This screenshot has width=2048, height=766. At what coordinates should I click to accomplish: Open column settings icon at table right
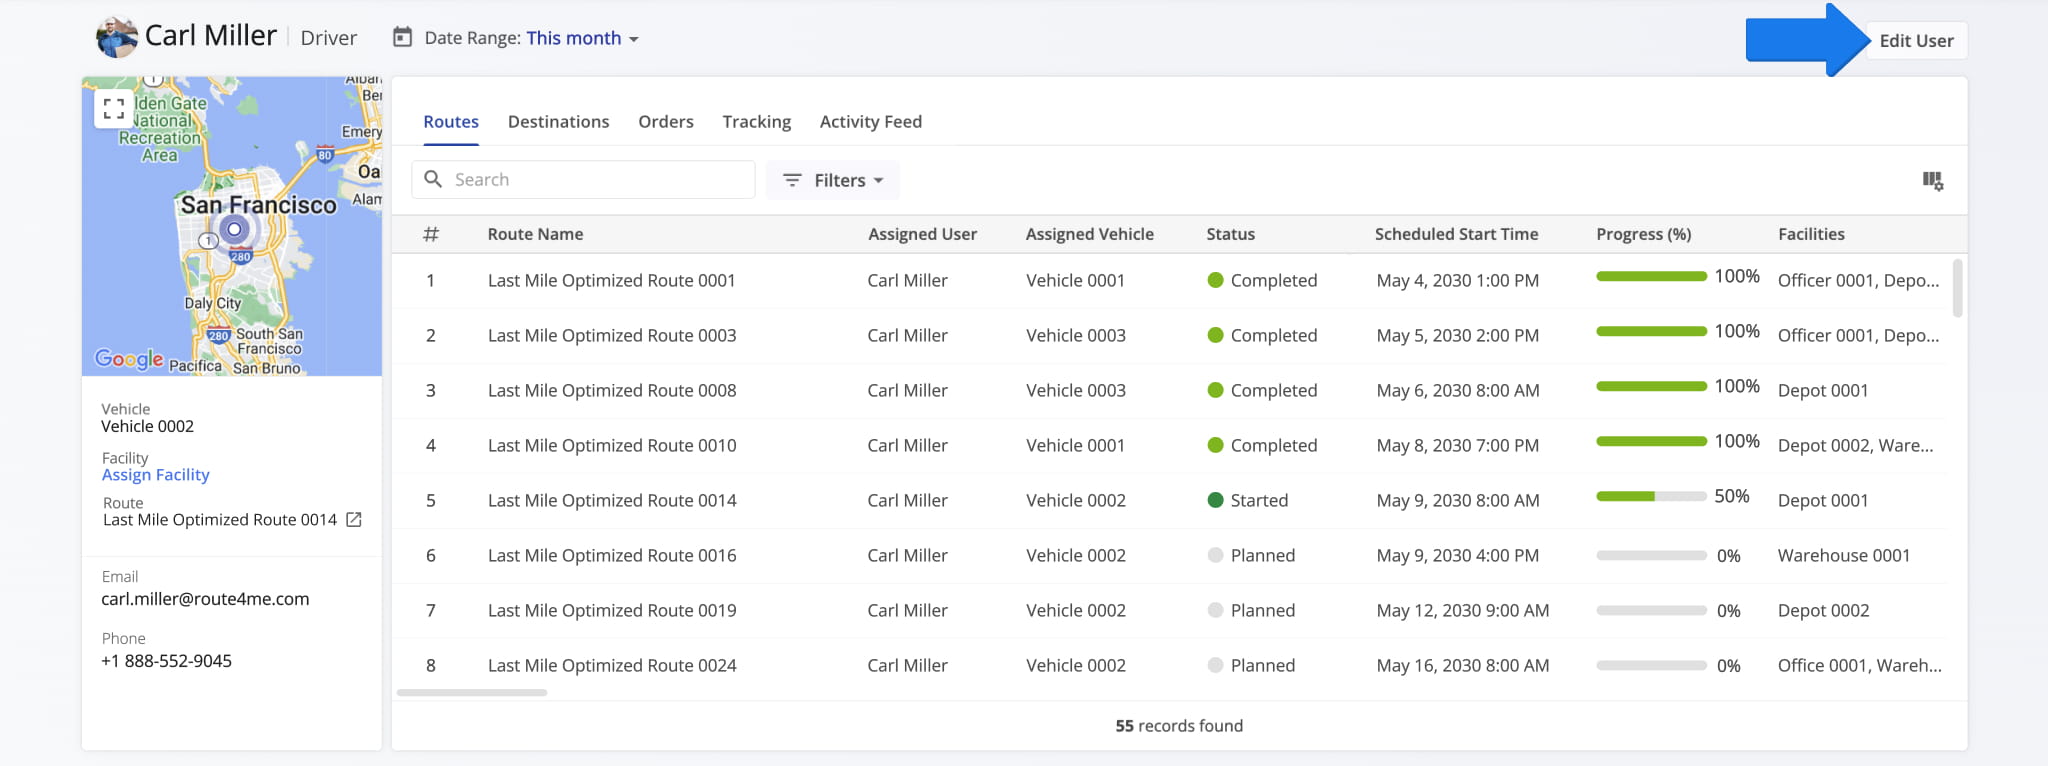[x=1932, y=181]
